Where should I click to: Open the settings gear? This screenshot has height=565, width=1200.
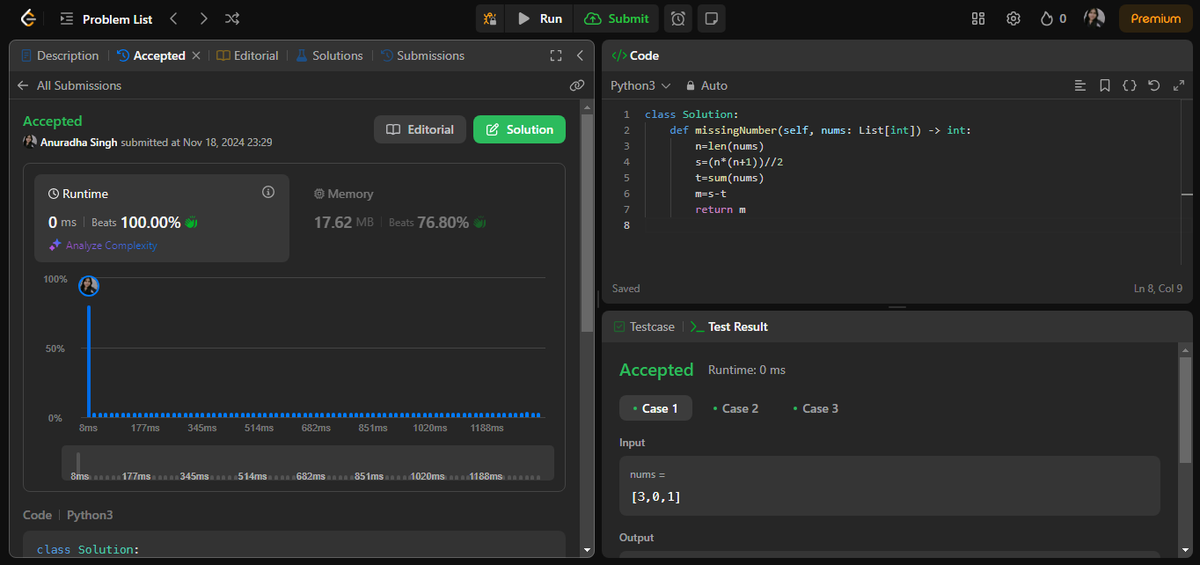[1013, 19]
